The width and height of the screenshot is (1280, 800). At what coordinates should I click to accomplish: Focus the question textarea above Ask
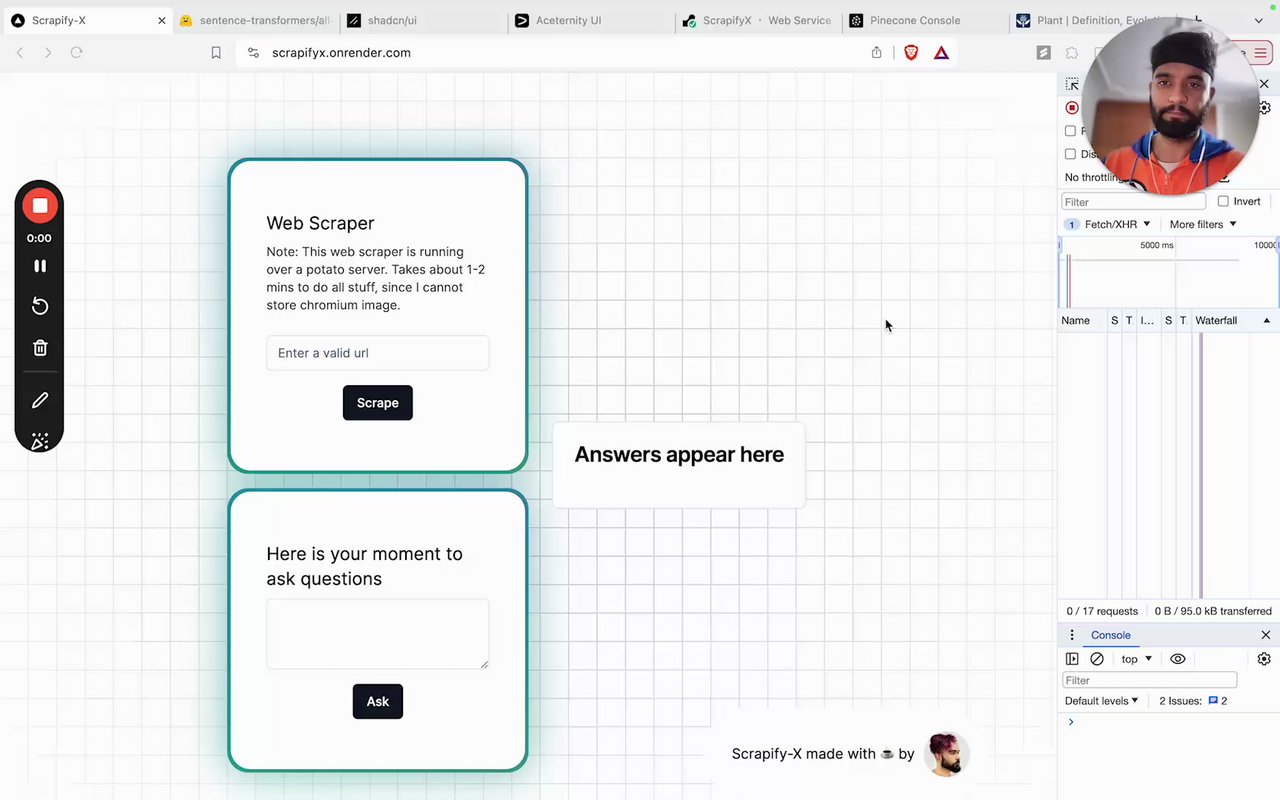pyautogui.click(x=378, y=634)
